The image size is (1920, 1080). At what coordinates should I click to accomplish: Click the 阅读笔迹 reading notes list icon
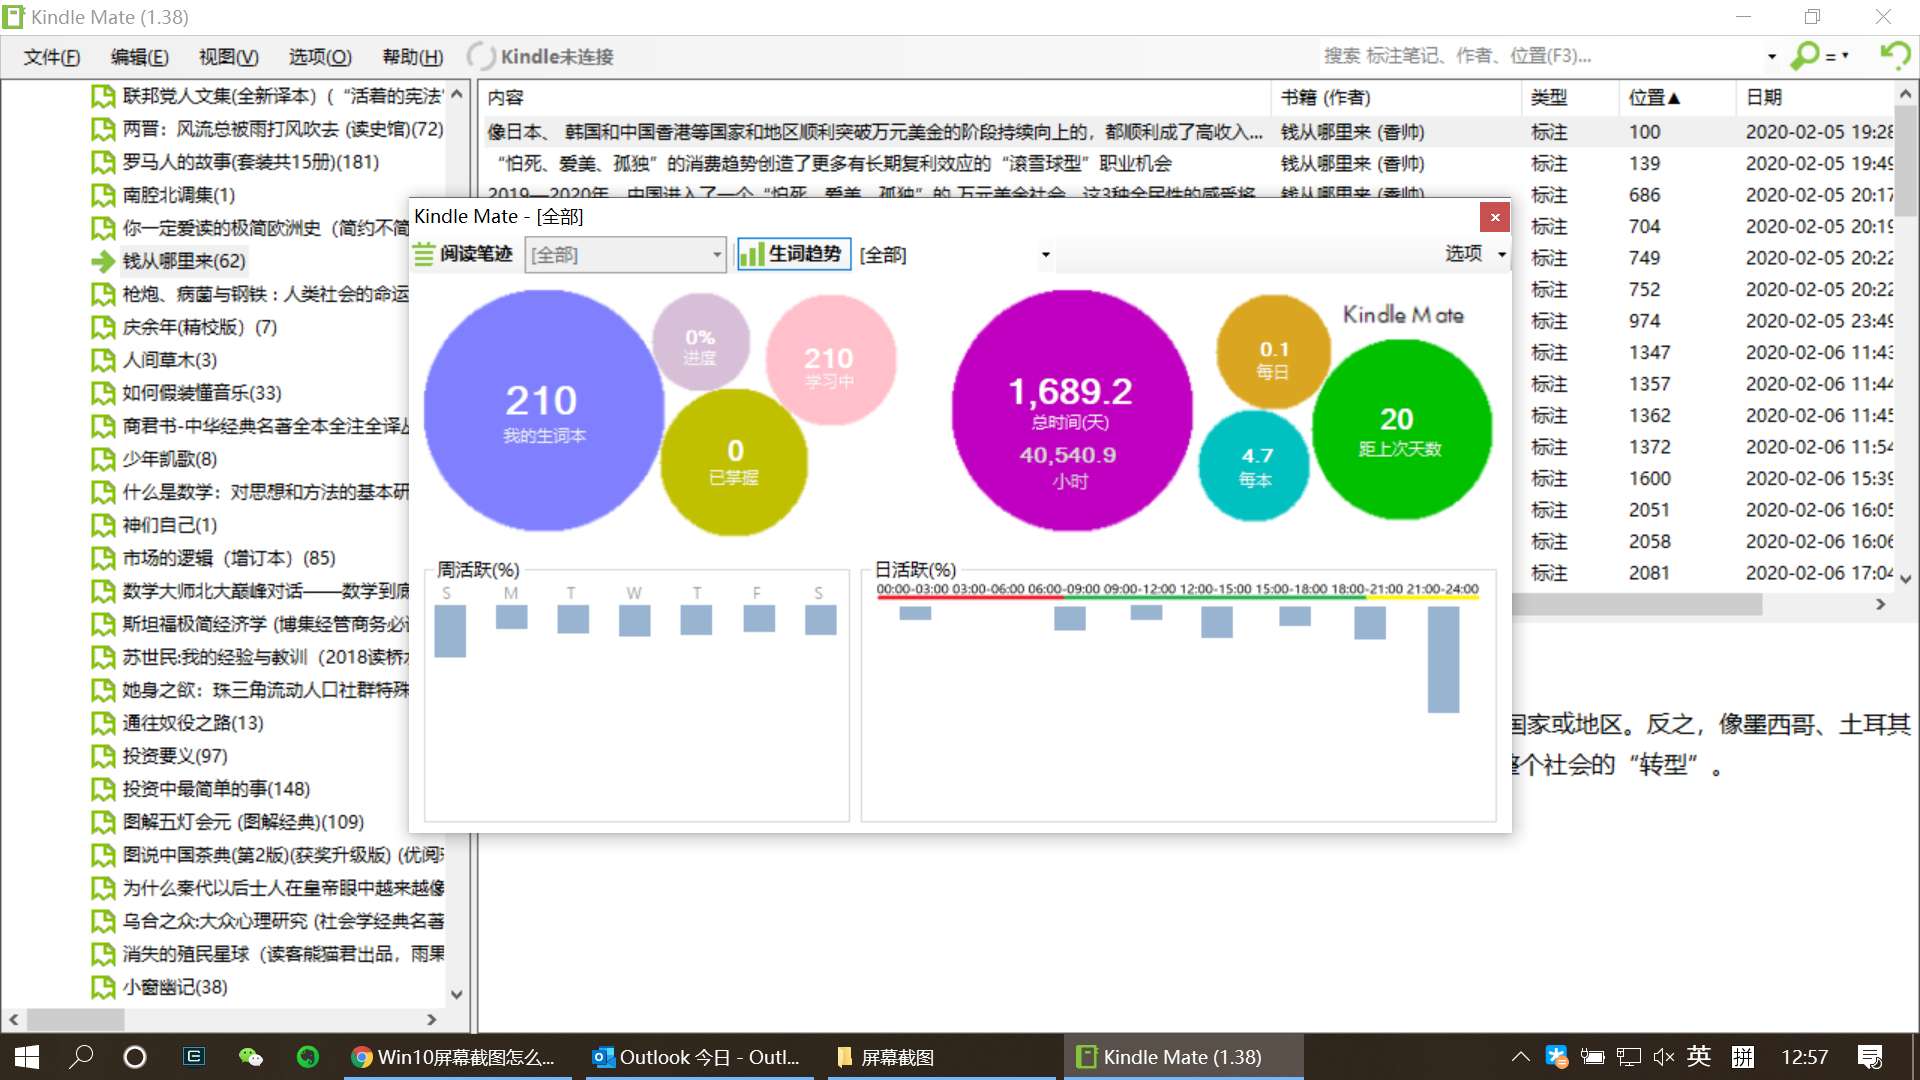pyautogui.click(x=424, y=255)
